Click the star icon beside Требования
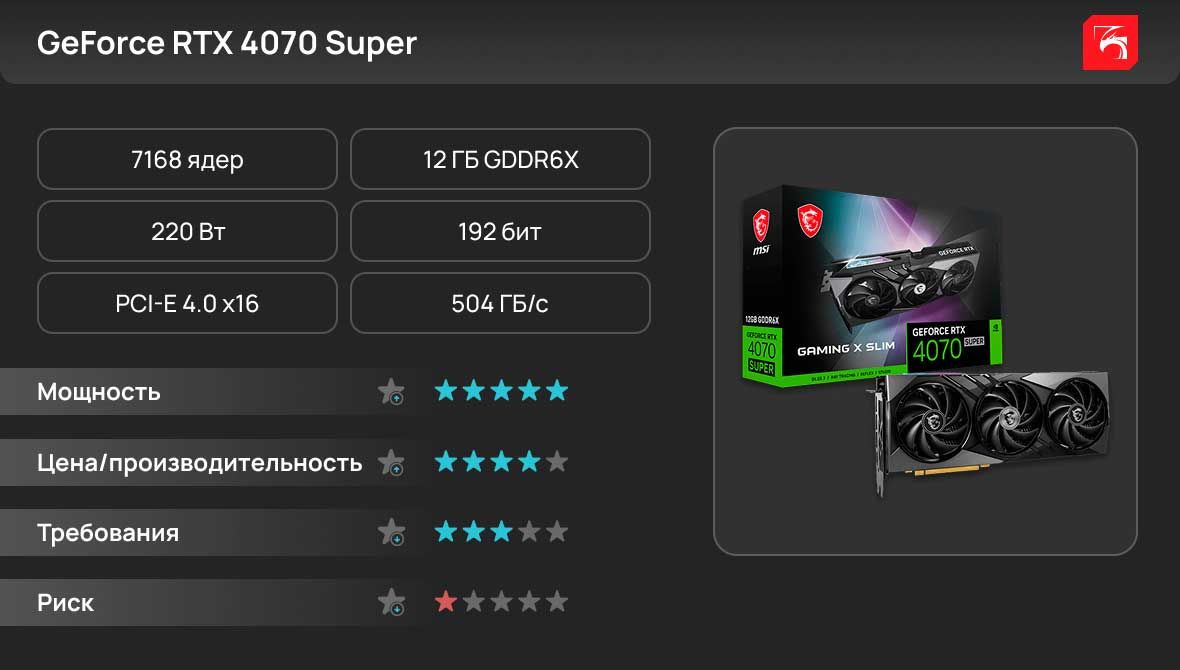 [391, 532]
